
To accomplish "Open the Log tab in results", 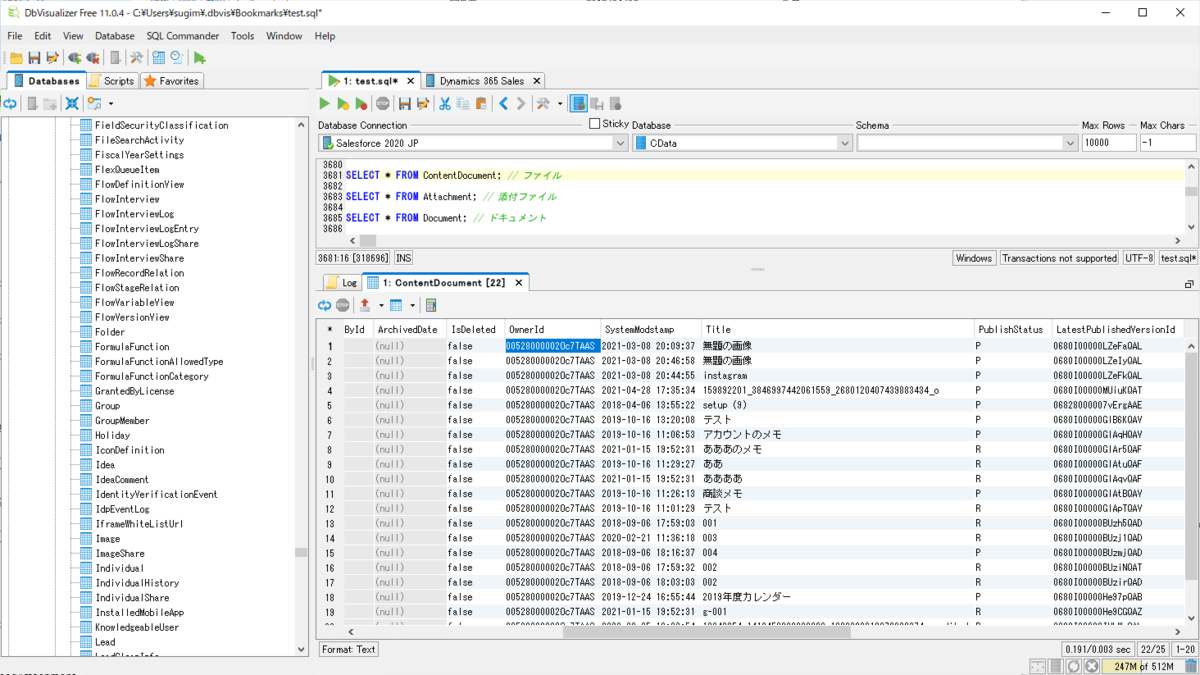I will (x=342, y=283).
